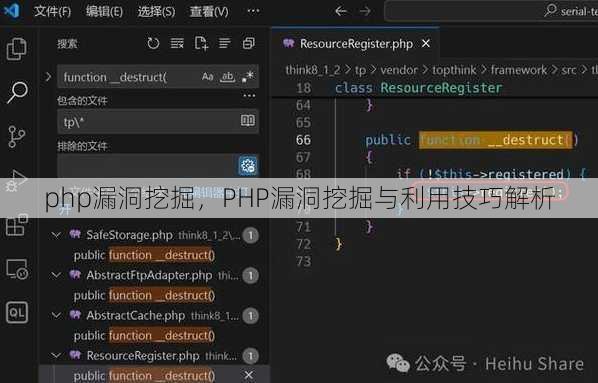Open the 查看(V) menu

tap(209, 11)
